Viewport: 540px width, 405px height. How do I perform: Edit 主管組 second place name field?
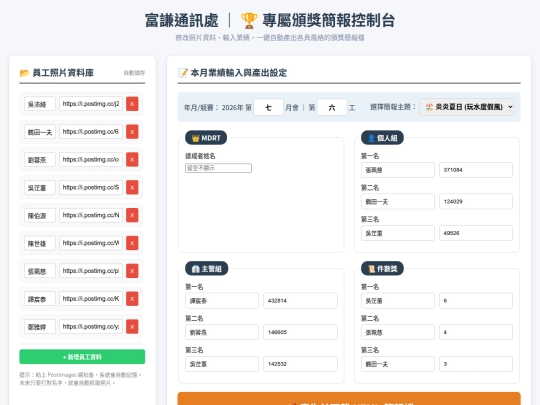(x=222, y=332)
